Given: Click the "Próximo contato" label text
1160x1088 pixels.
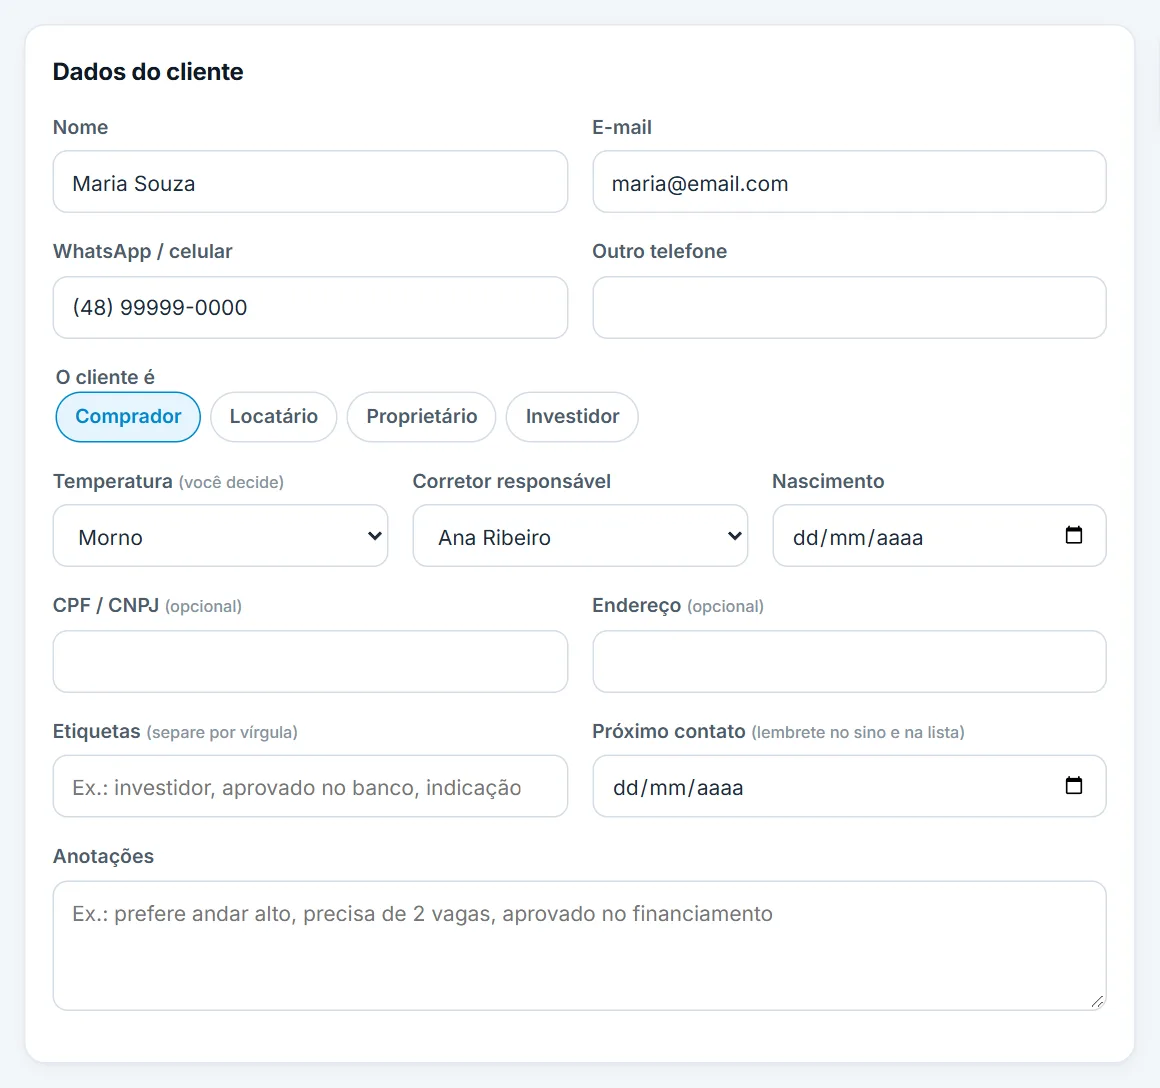Looking at the screenshot, I should pyautogui.click(x=669, y=731).
